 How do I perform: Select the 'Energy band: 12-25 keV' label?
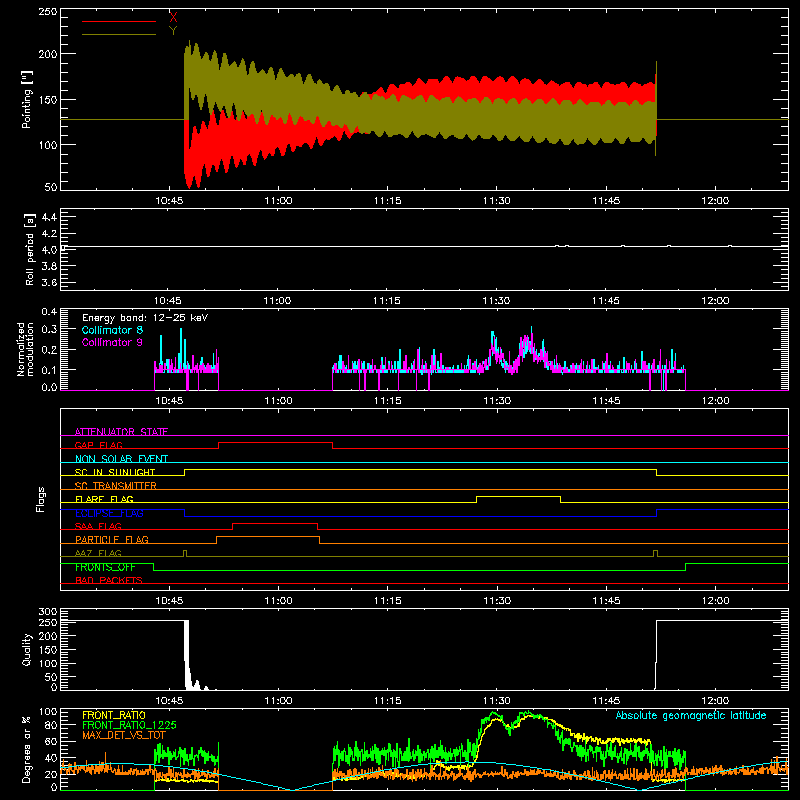[x=145, y=318]
